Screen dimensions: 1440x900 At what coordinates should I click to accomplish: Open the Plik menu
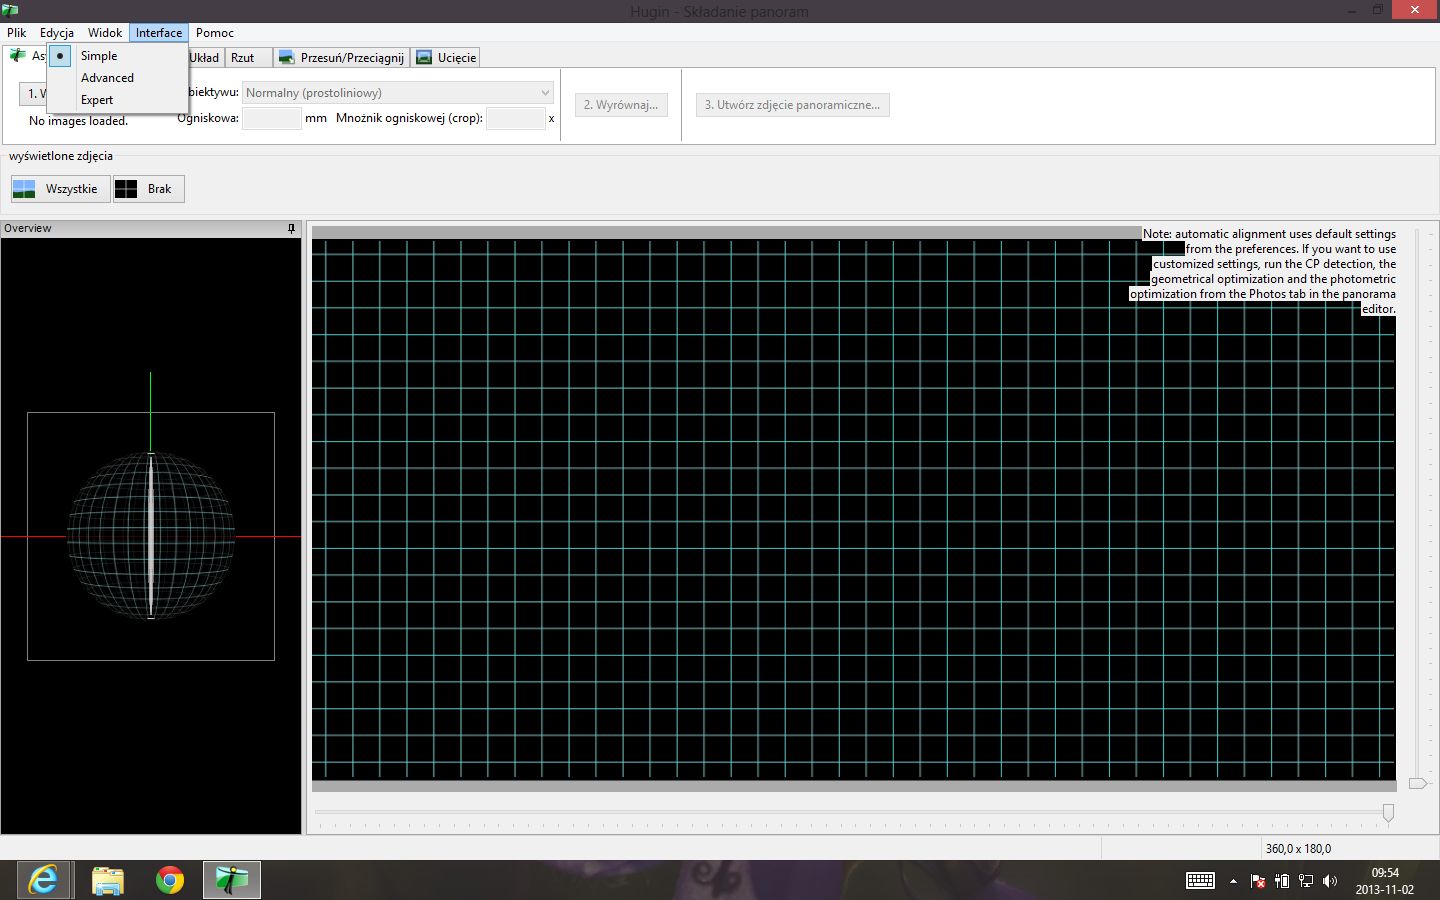(16, 33)
